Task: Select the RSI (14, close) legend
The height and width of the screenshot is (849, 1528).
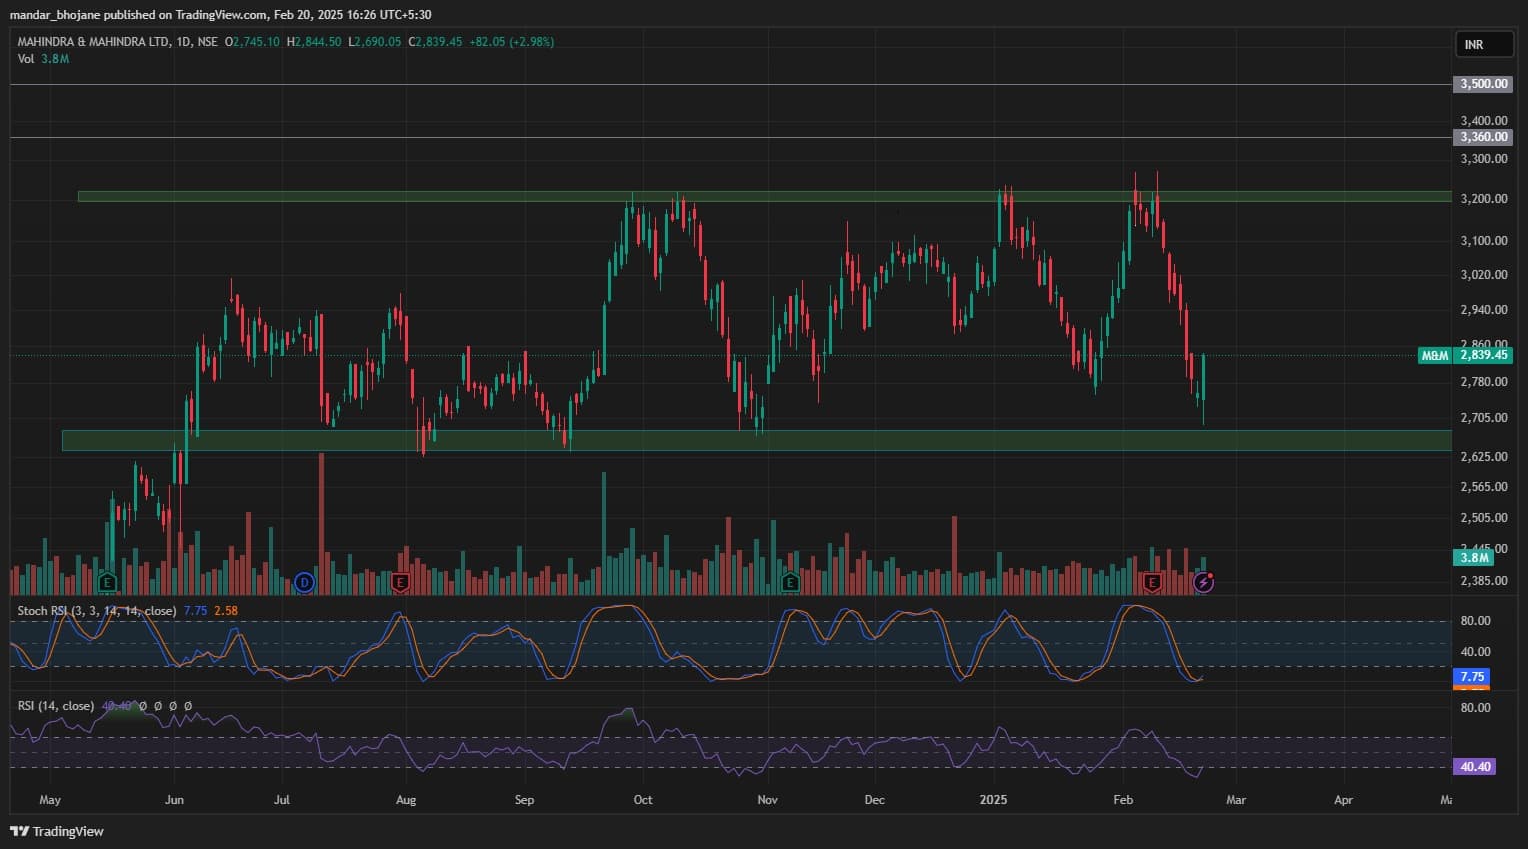Action: (56, 706)
